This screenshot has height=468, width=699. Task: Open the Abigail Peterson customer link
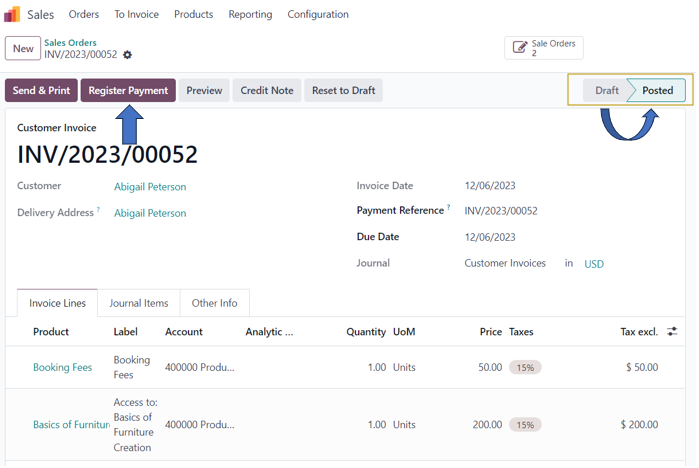coord(150,187)
